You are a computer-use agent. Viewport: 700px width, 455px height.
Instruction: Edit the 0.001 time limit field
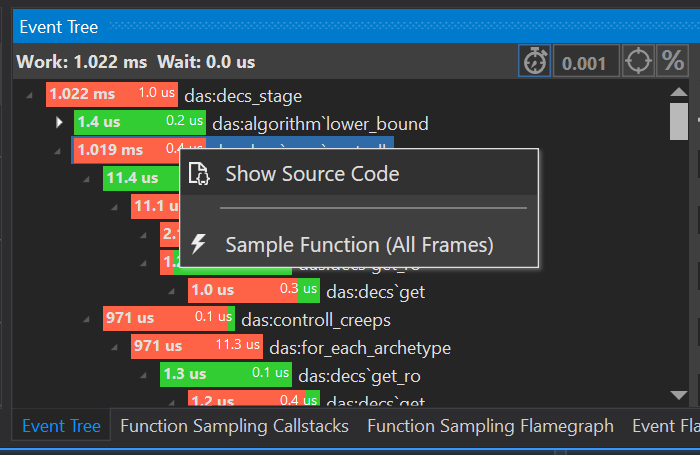pos(586,61)
